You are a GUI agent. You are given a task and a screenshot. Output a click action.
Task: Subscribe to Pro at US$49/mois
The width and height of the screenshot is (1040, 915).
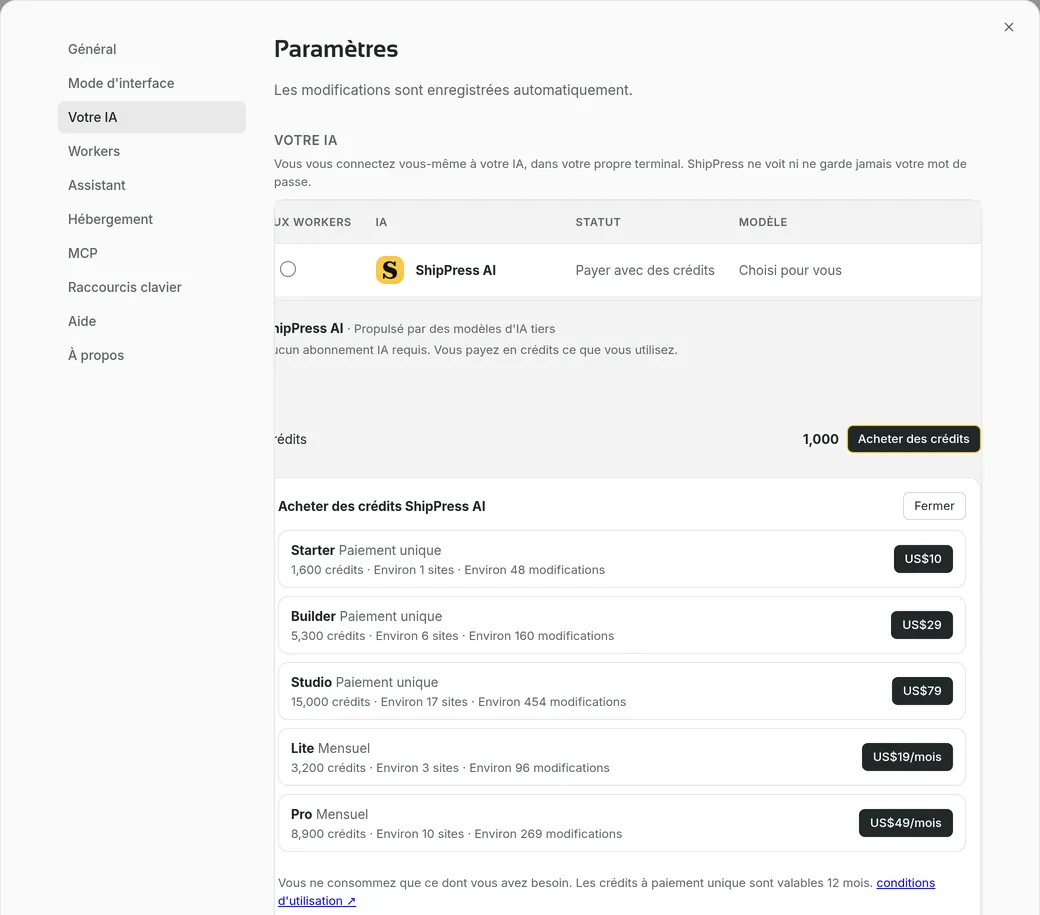pyautogui.click(x=905, y=823)
